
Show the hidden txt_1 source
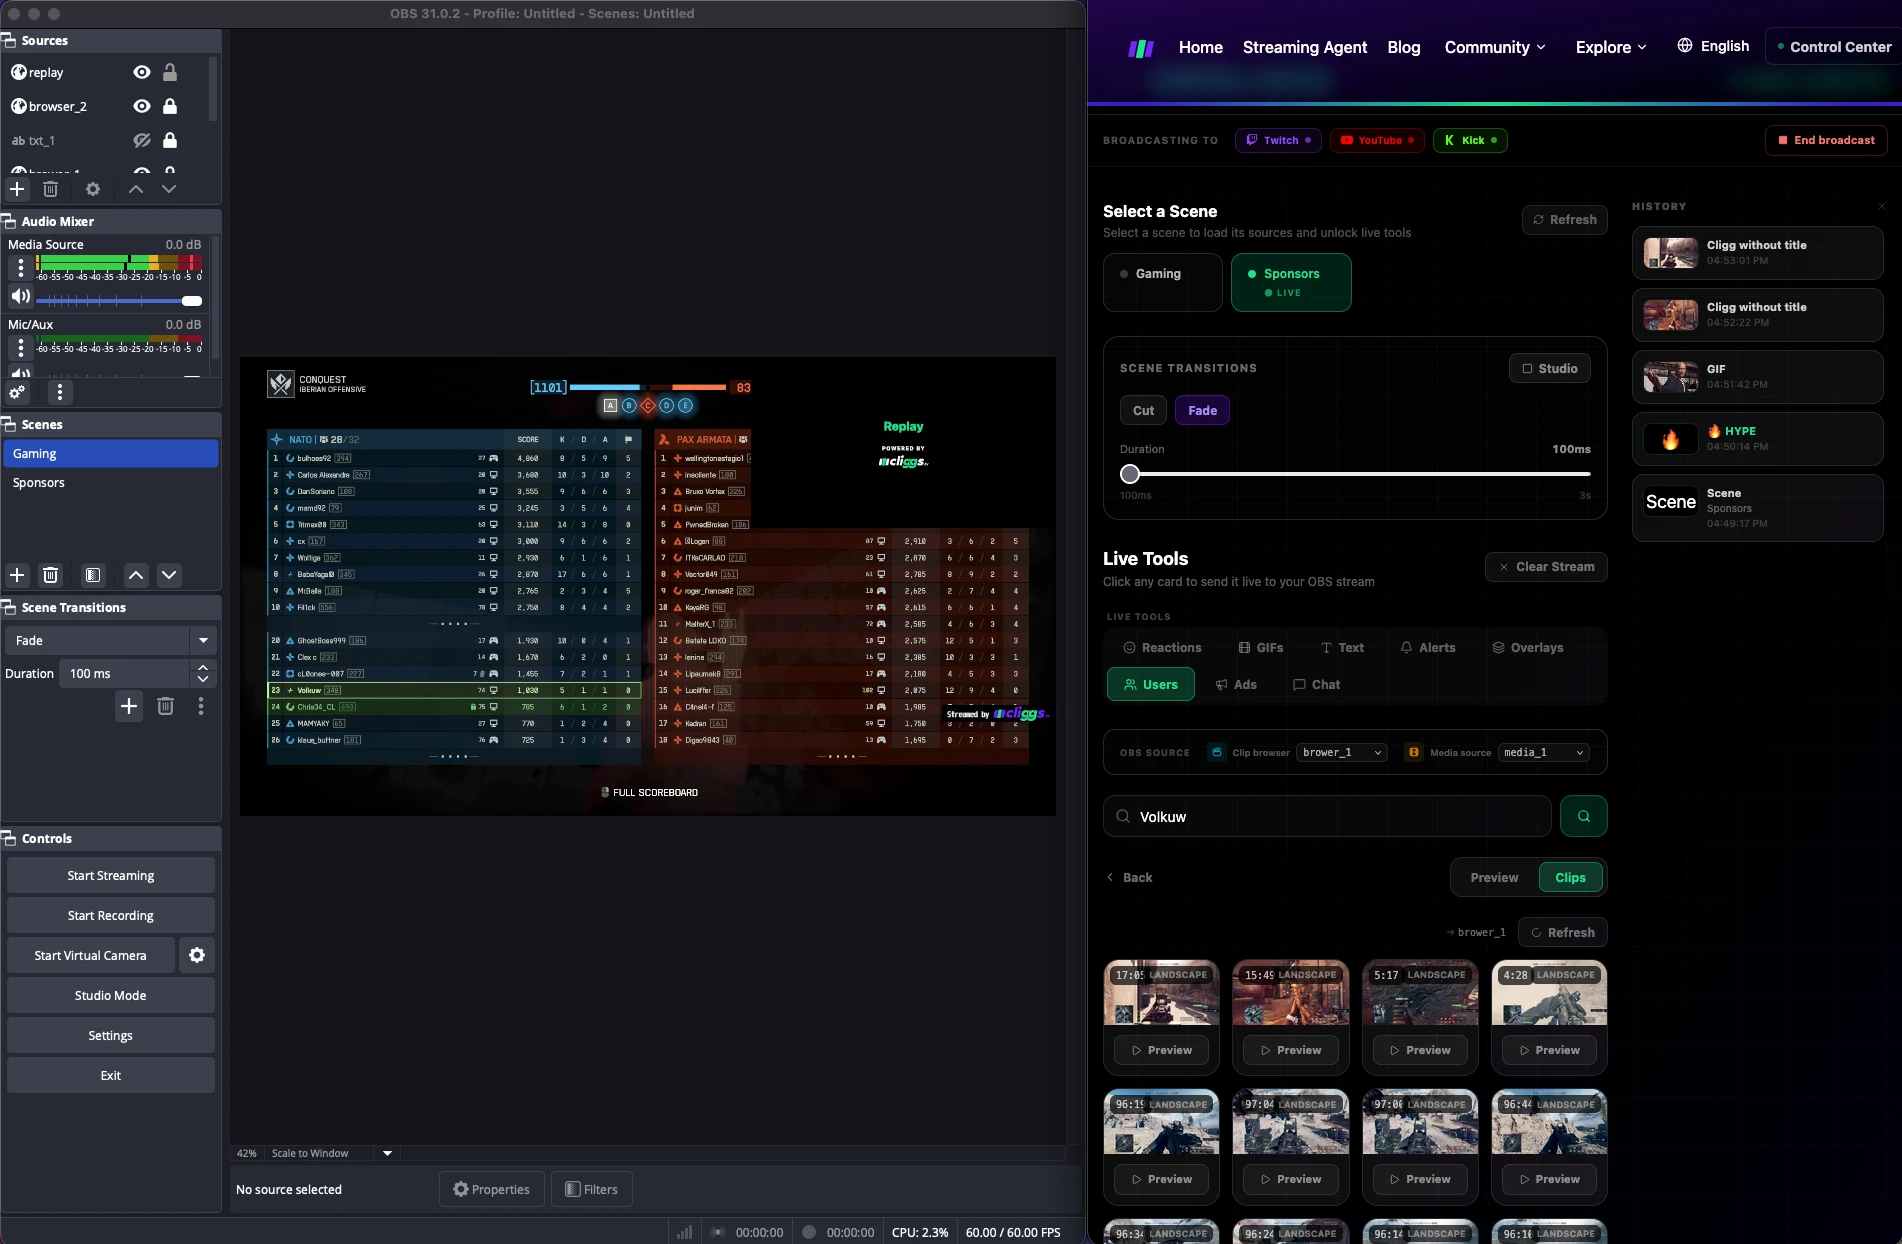coord(142,140)
